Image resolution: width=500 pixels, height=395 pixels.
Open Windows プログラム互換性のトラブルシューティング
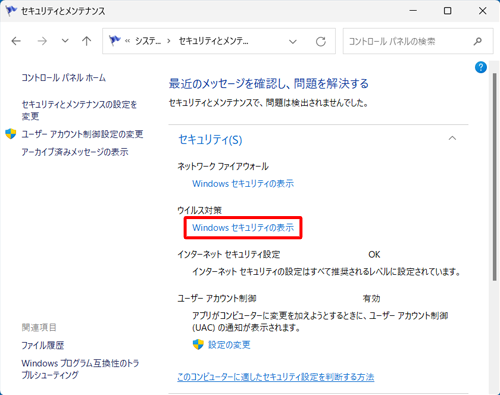pyautogui.click(x=80, y=369)
